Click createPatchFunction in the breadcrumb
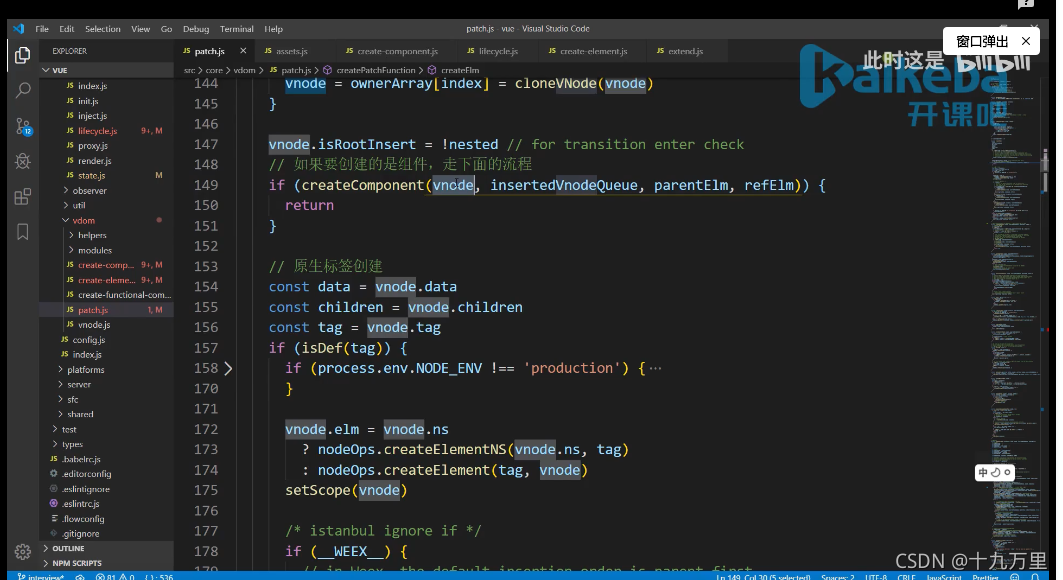 coord(376,70)
